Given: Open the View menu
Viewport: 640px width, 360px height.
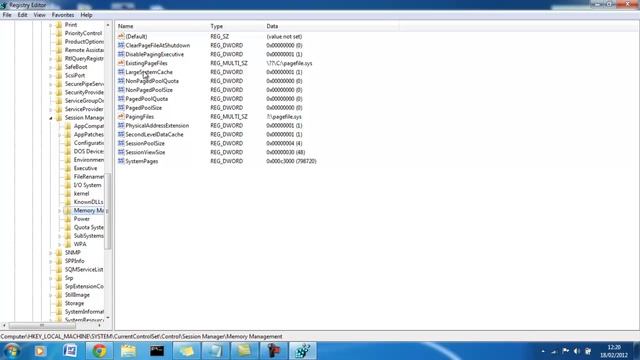Looking at the screenshot, I should 39,15.
